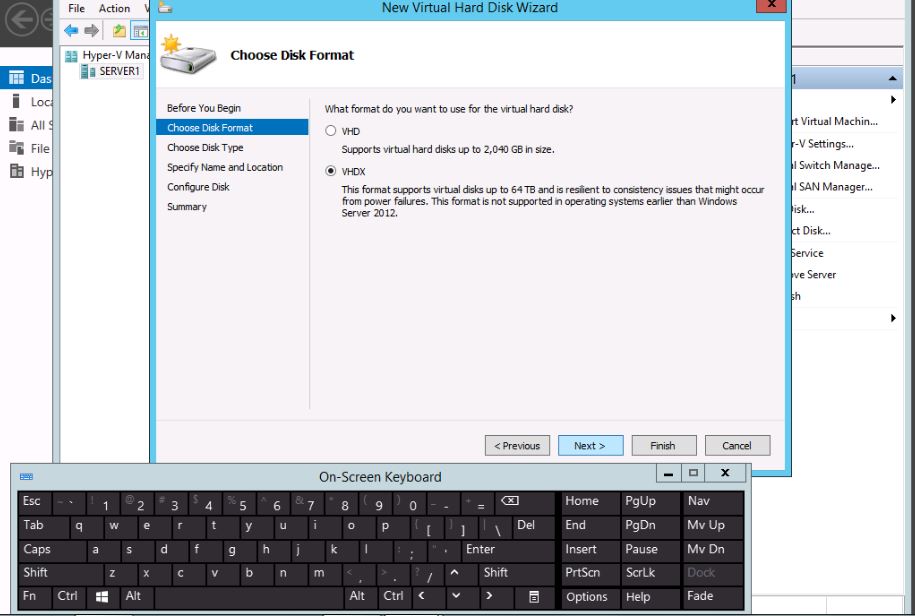Click the Up one level folder icon
The image size is (915, 616).
[120, 31]
